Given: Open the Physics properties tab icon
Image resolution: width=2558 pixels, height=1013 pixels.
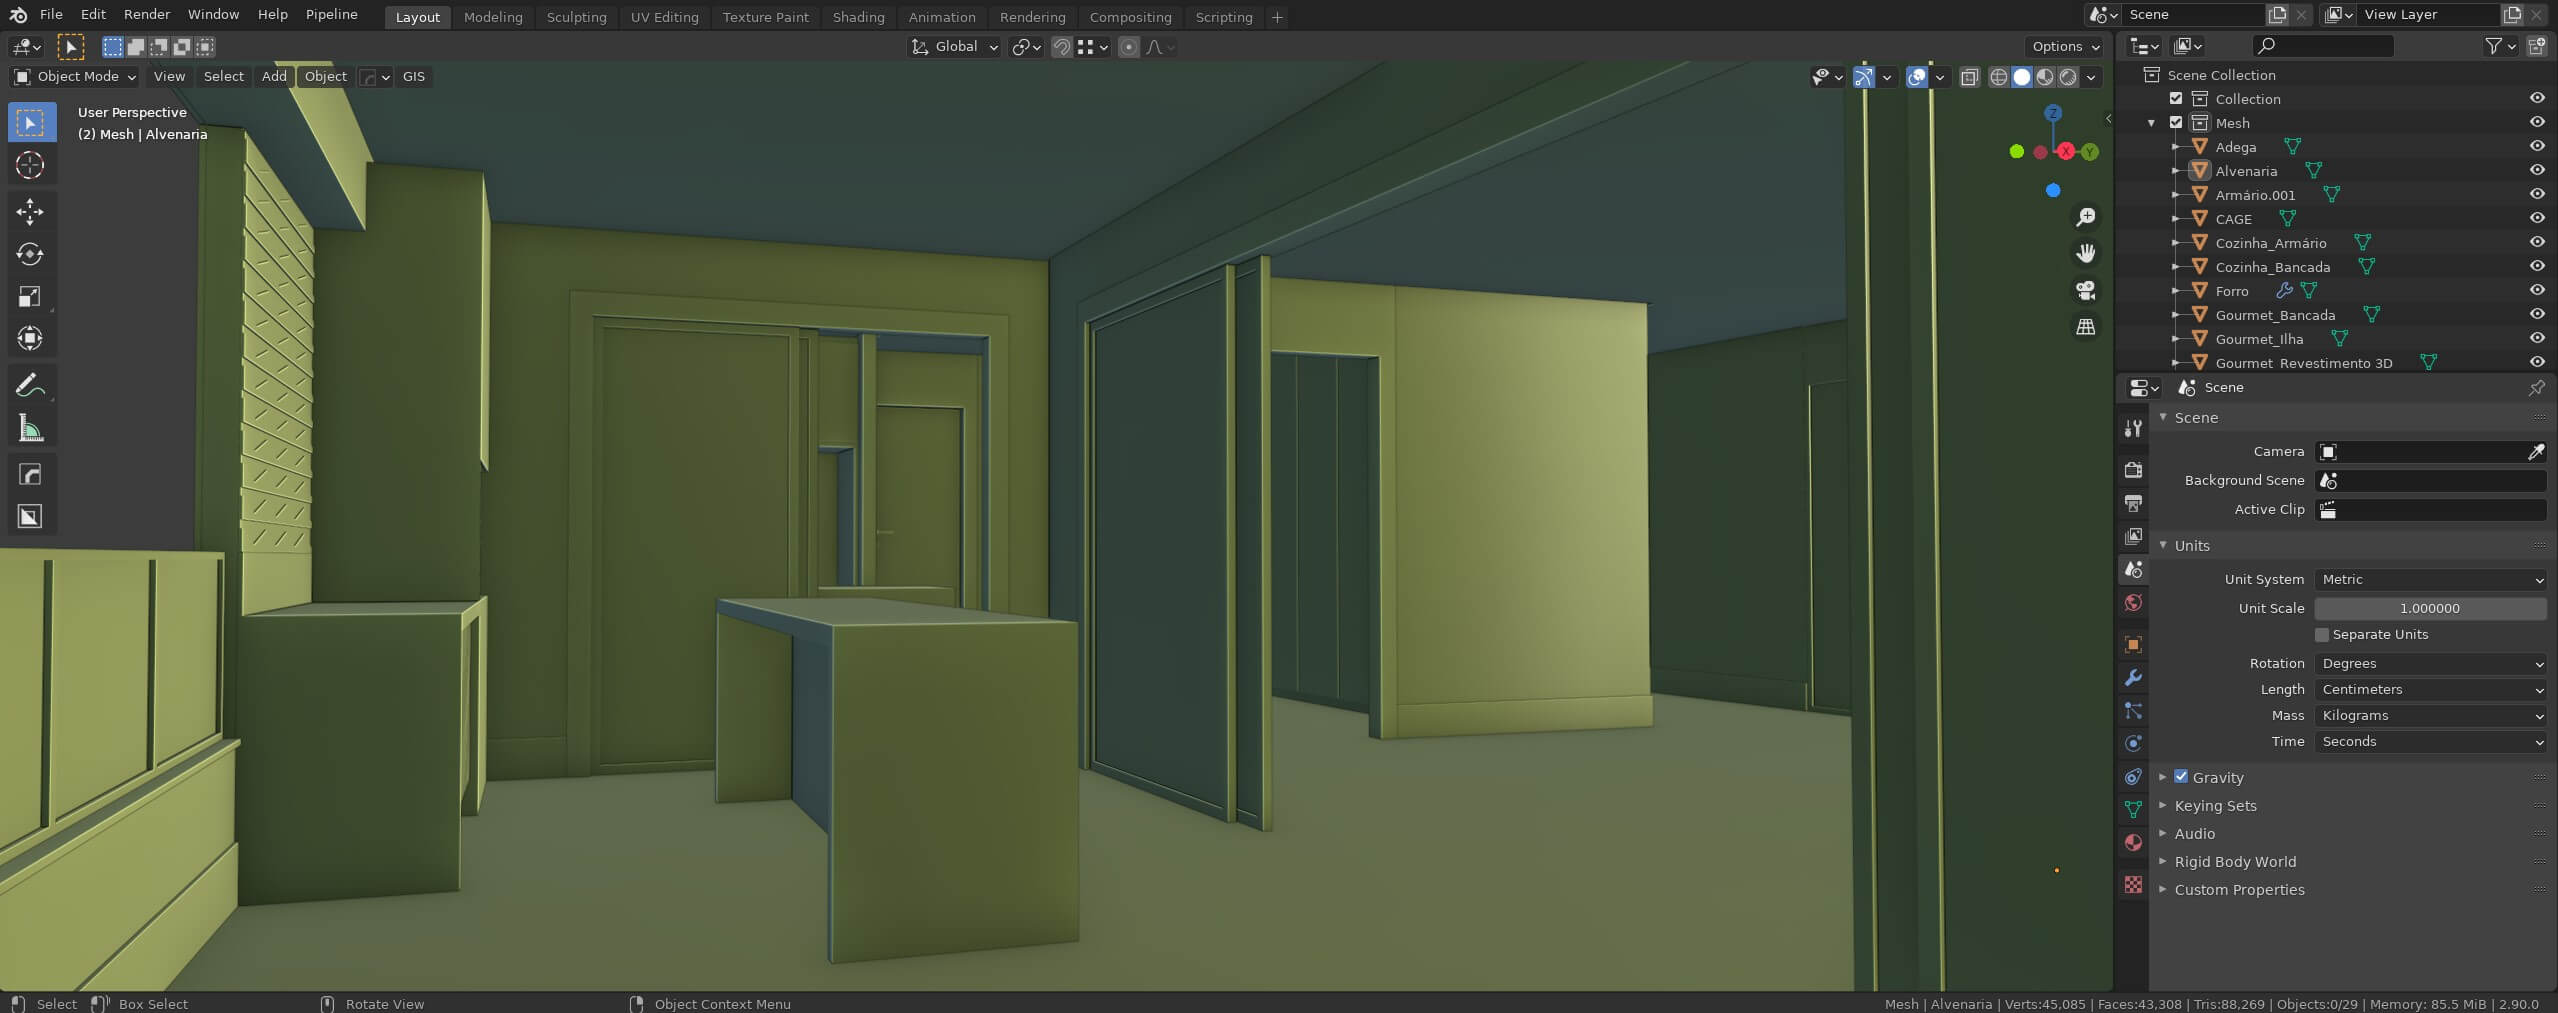Looking at the screenshot, I should tap(2133, 743).
